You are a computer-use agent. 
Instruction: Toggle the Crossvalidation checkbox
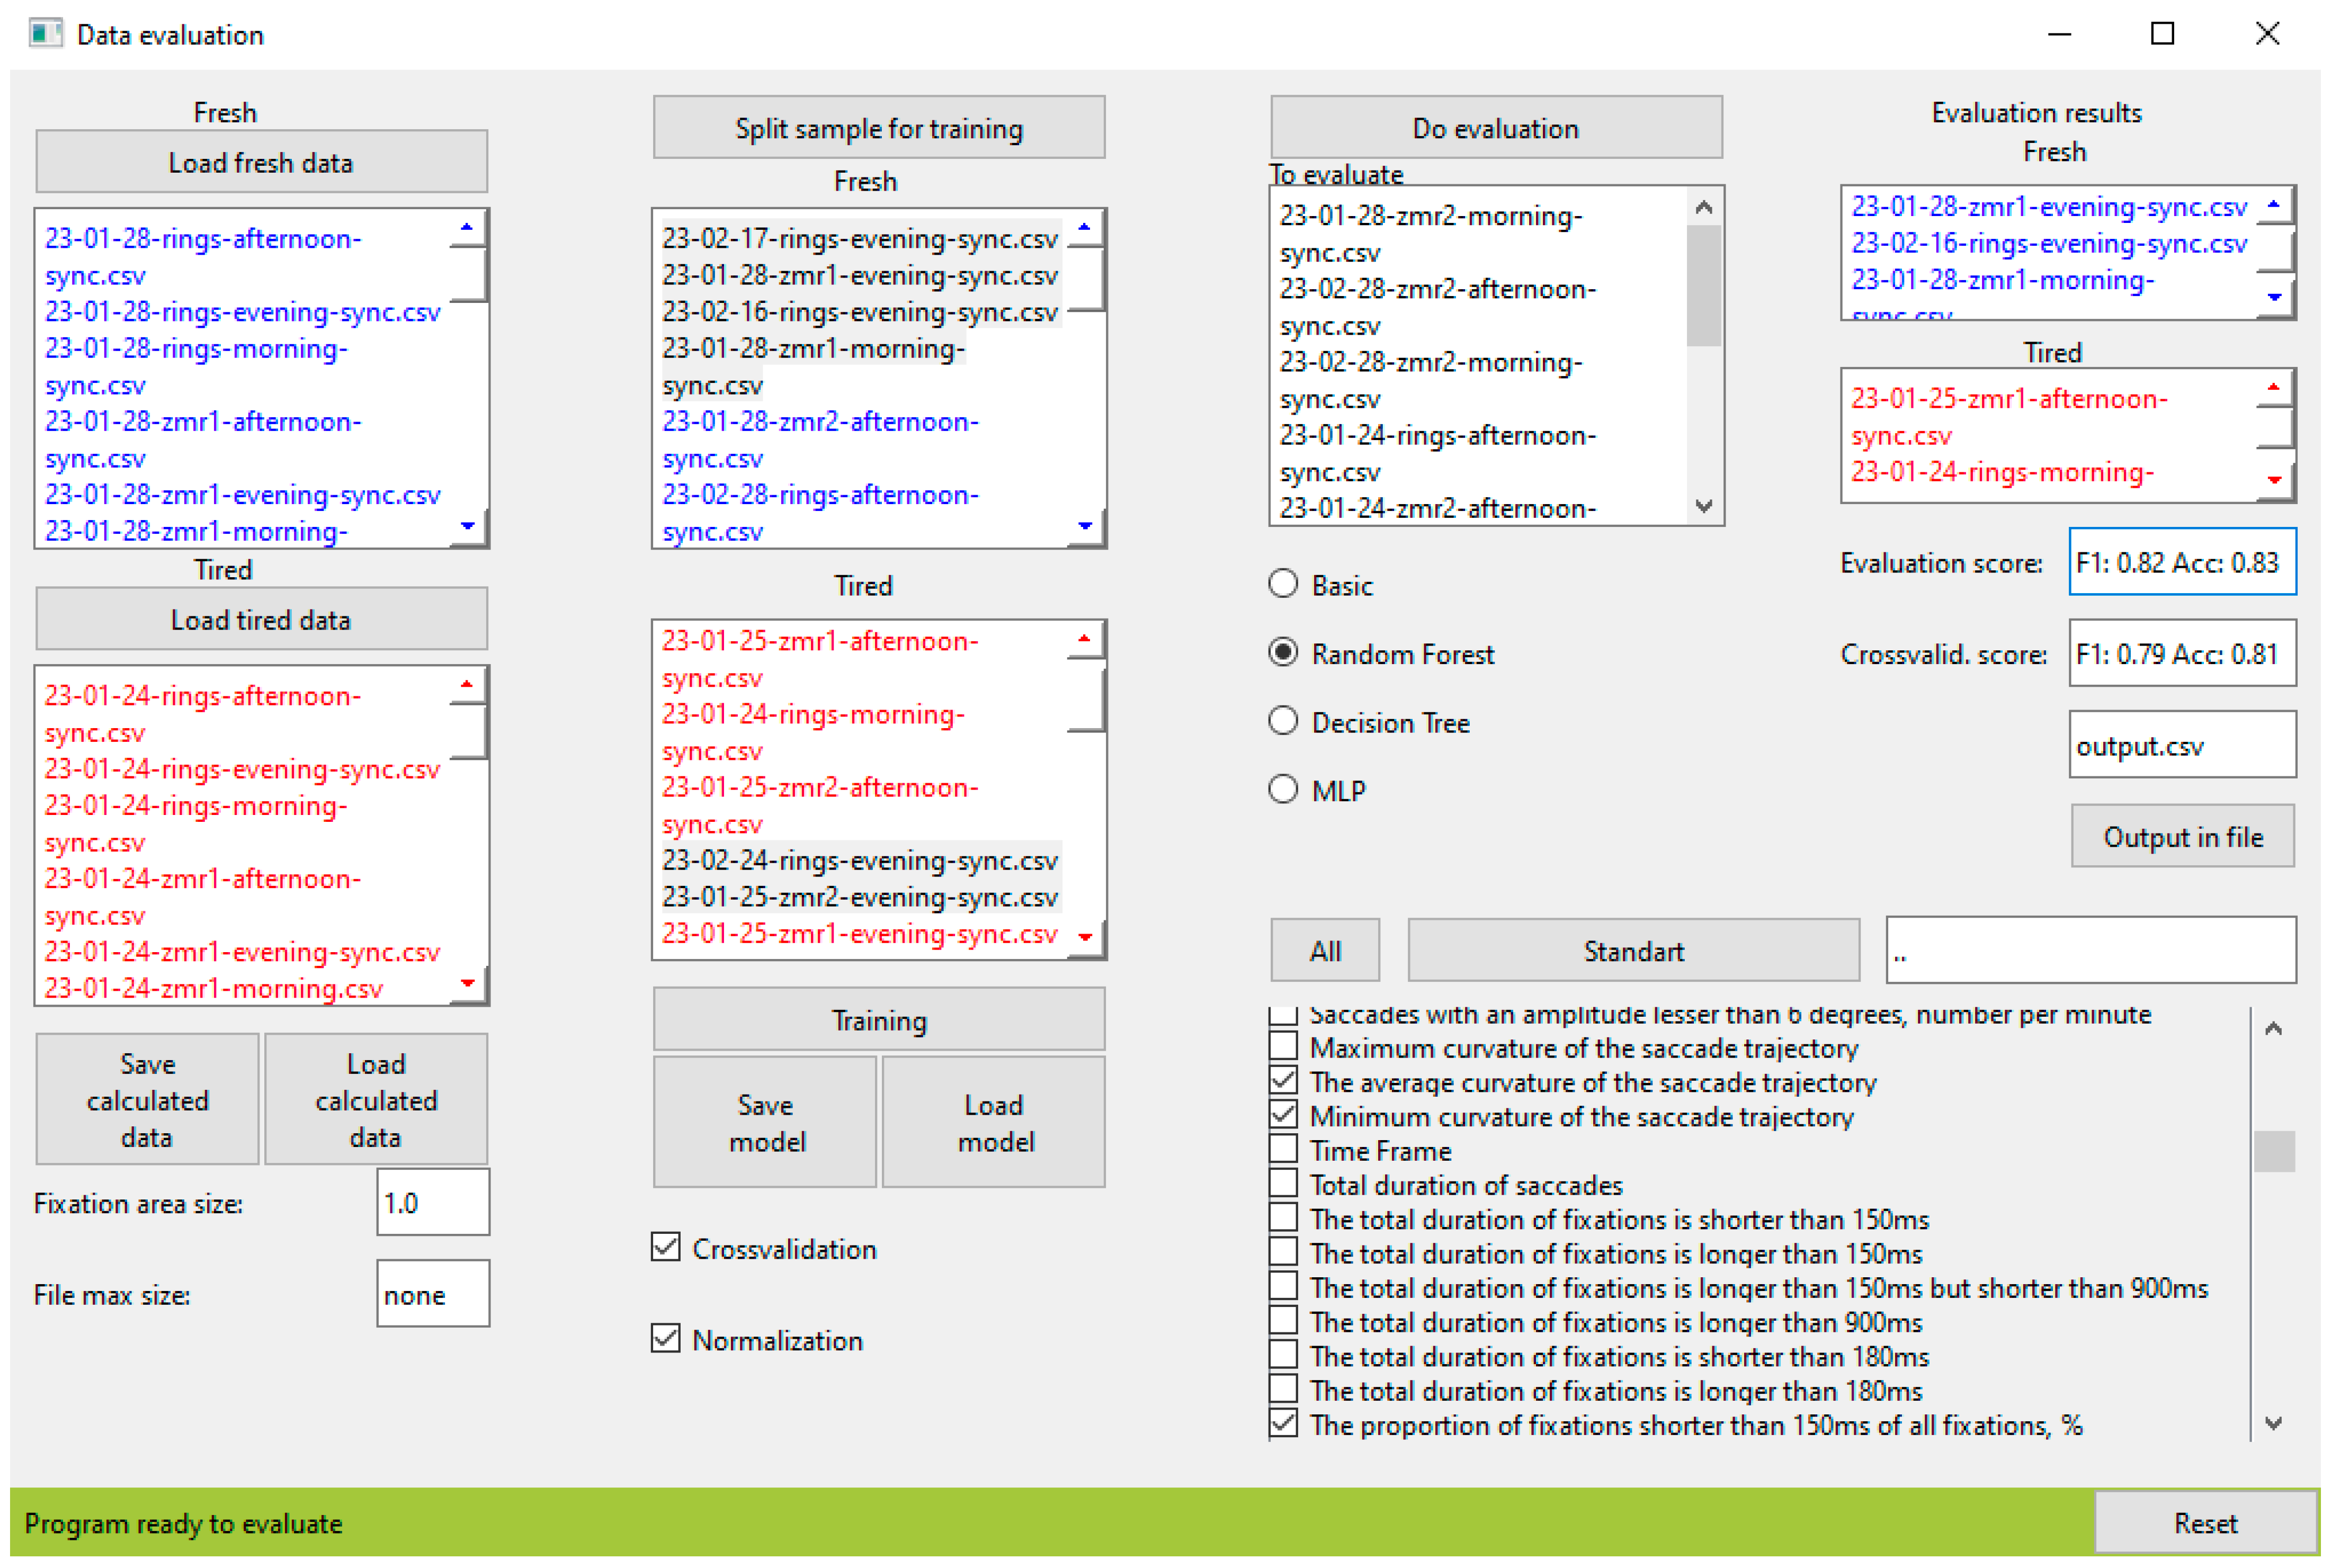tap(666, 1247)
